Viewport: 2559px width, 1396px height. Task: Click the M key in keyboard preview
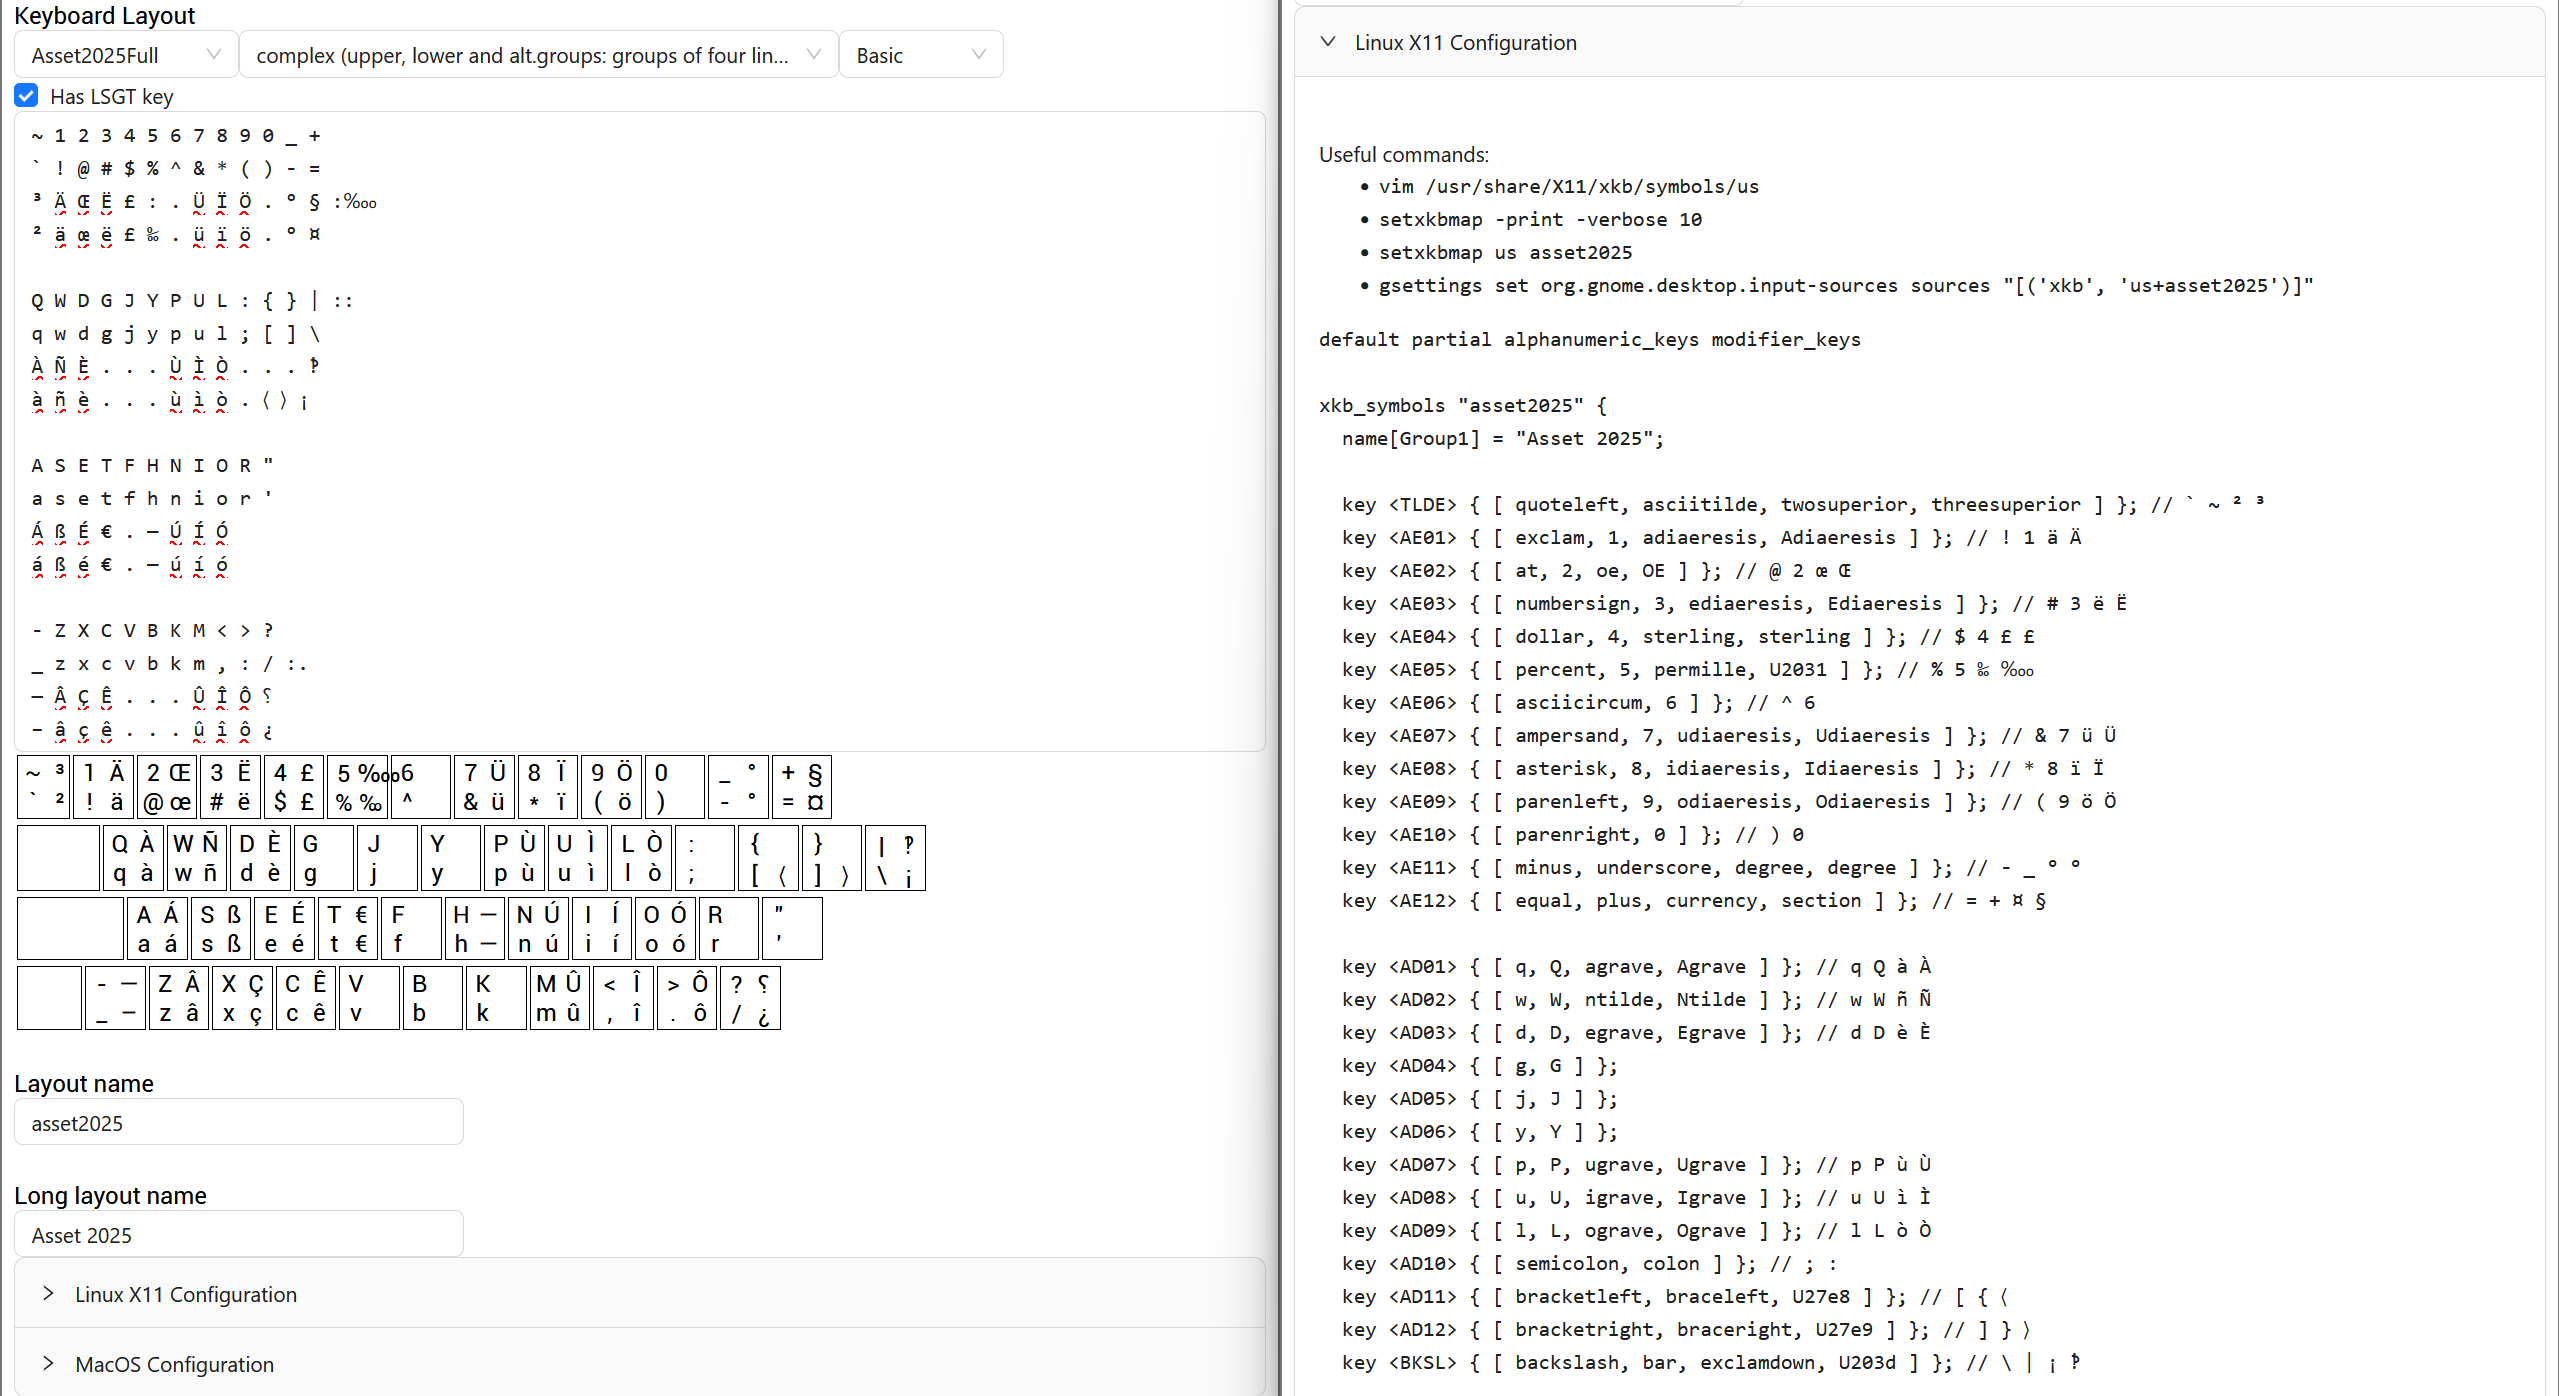558,998
